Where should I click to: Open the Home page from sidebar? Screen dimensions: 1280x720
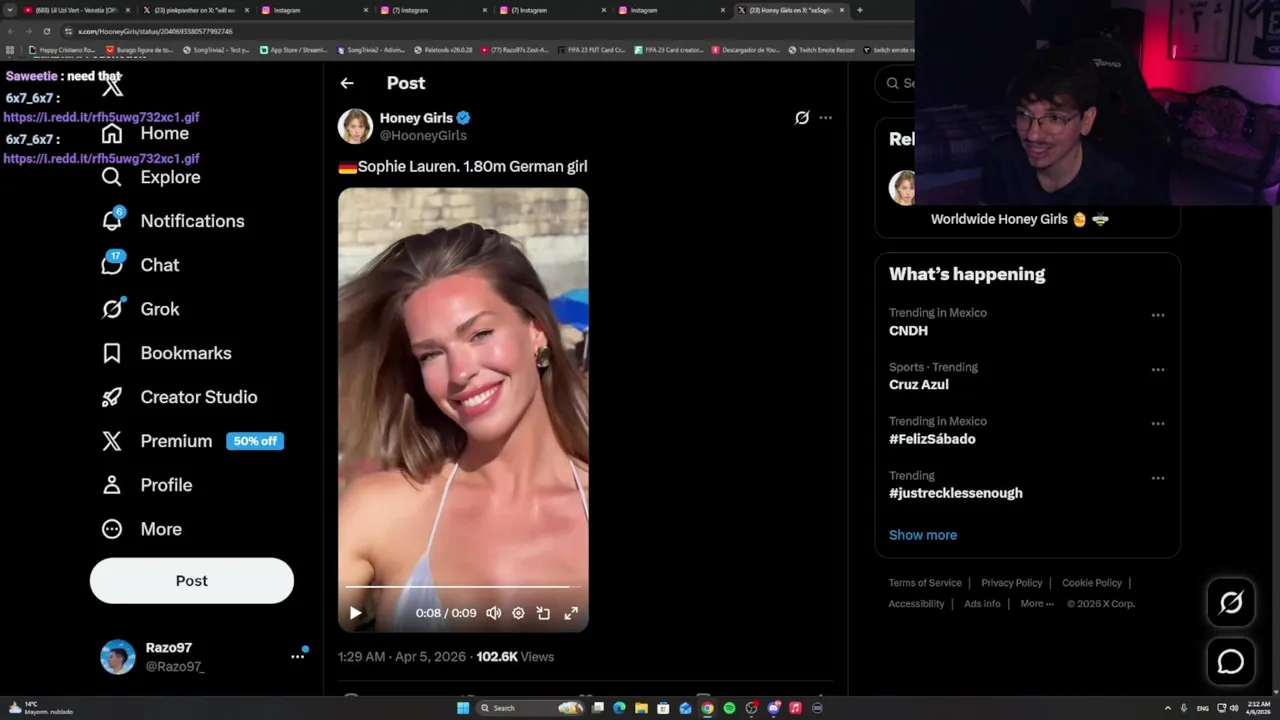pyautogui.click(x=145, y=133)
